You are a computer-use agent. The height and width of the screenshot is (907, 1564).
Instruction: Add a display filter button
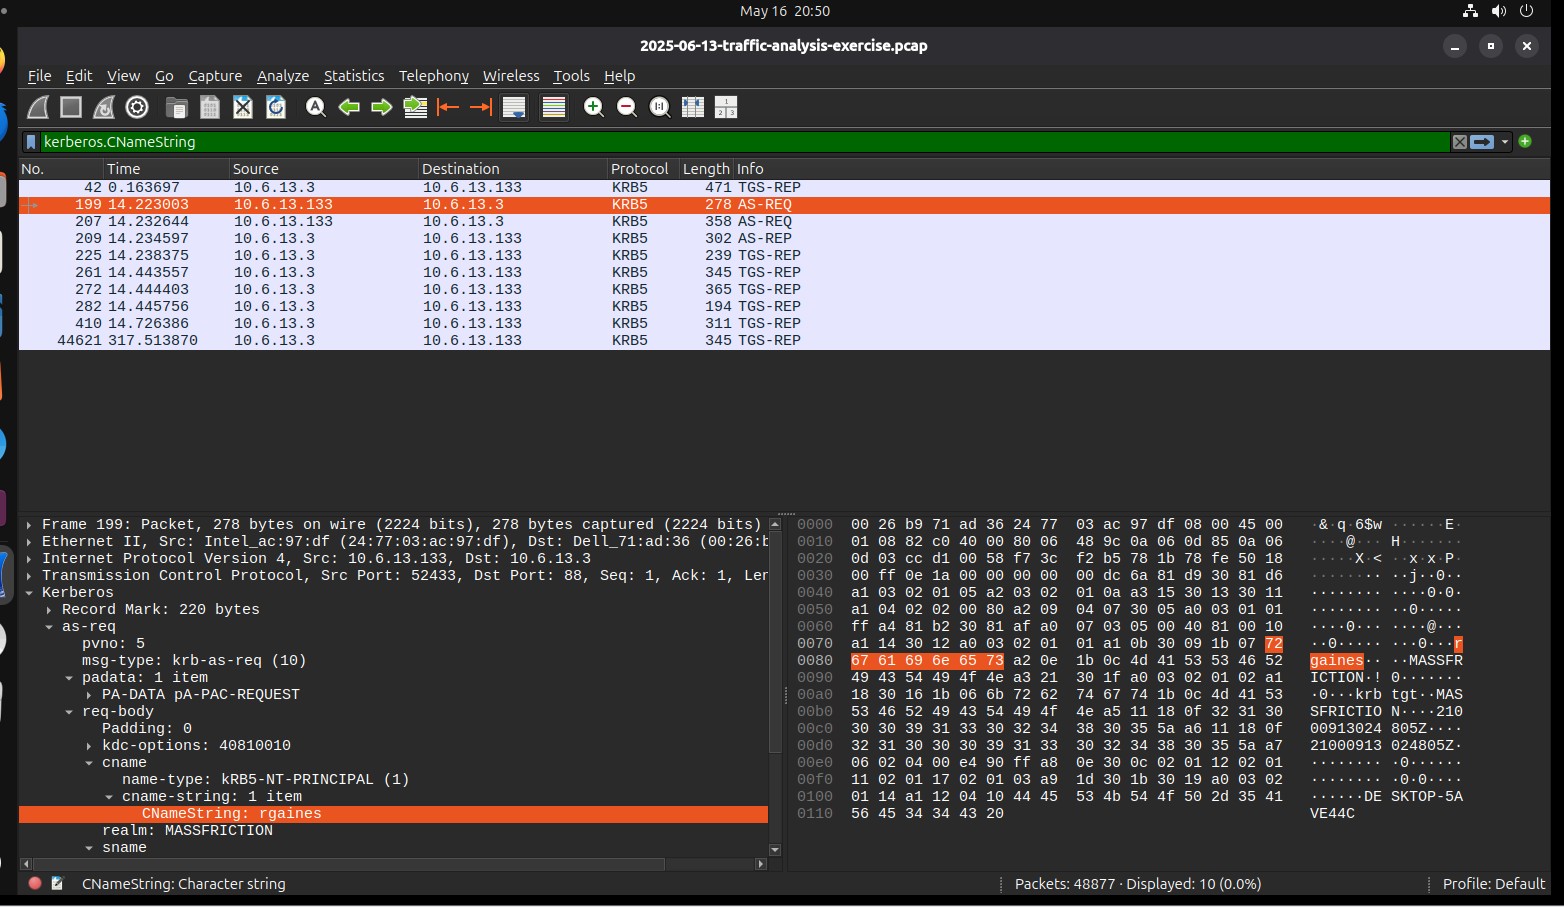pos(1525,141)
